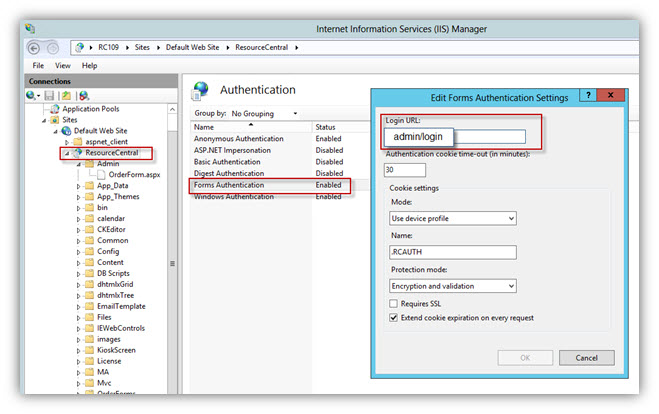659x414 pixels.
Task: Select the IEWebControls tree item
Action: tap(121, 328)
